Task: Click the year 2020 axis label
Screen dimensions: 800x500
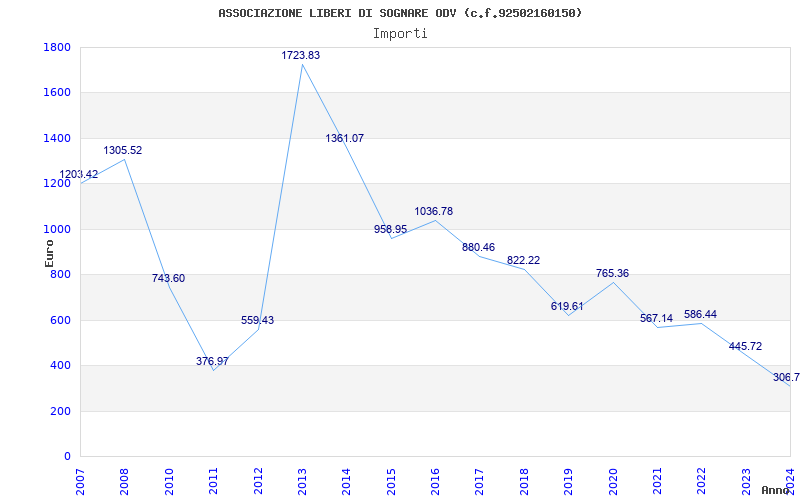Action: (613, 482)
